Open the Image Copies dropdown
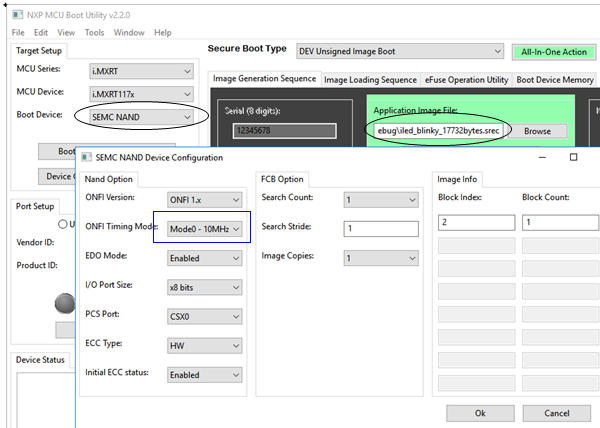The height and width of the screenshot is (428, 600). click(x=381, y=258)
